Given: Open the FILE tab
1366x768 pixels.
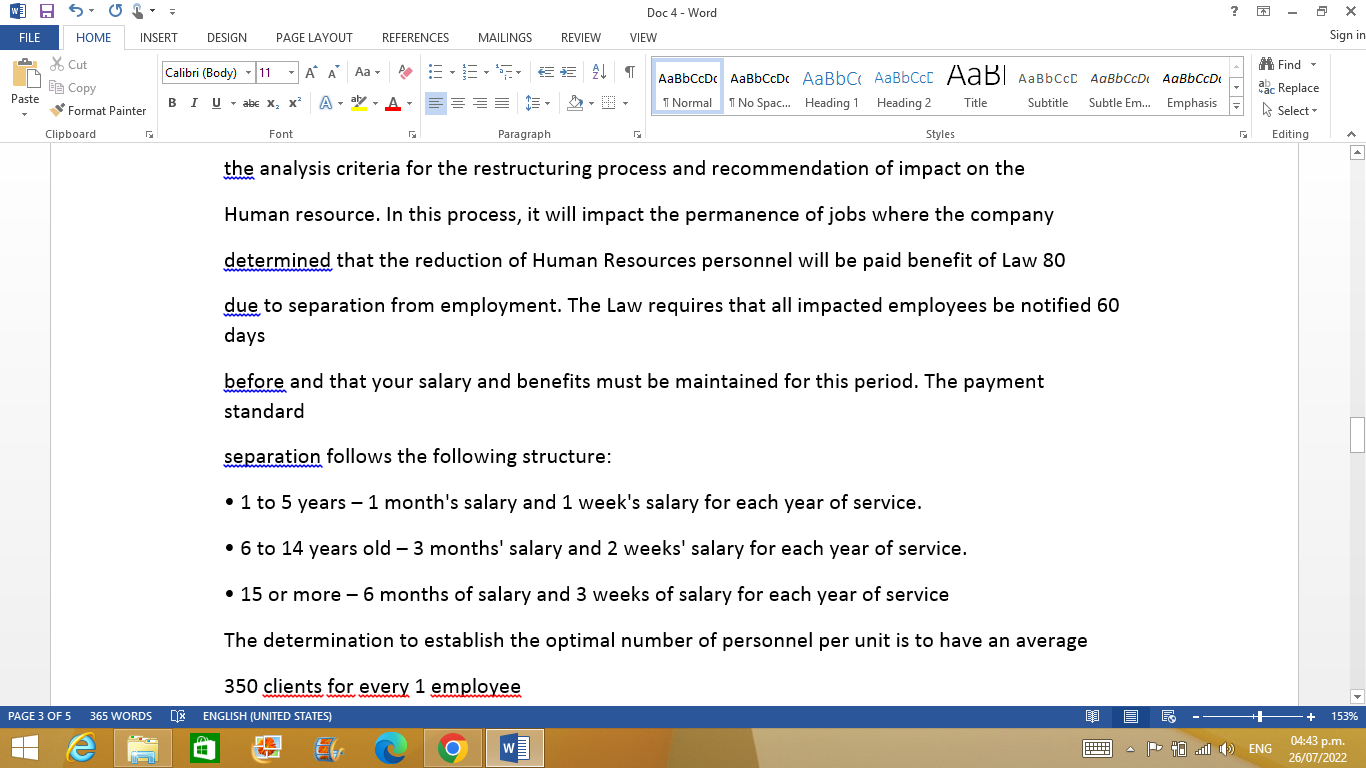Looking at the screenshot, I should [x=29, y=37].
